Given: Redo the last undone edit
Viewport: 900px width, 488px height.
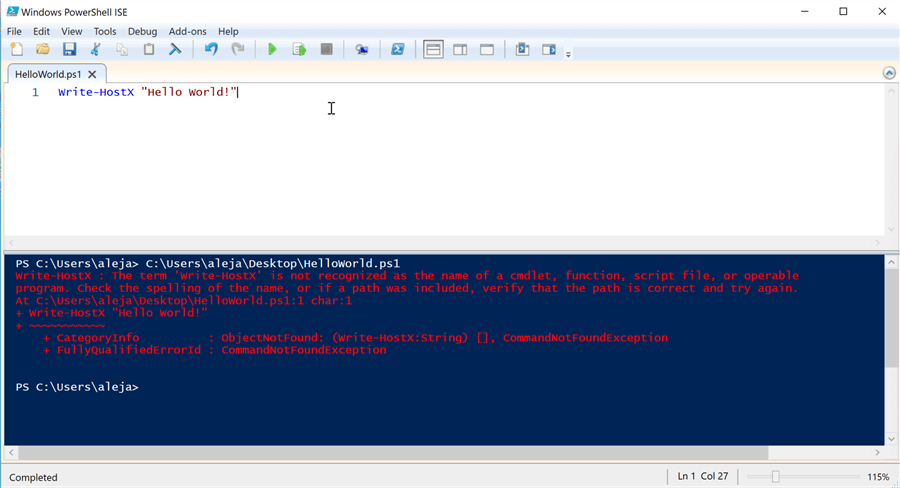Looking at the screenshot, I should (238, 49).
